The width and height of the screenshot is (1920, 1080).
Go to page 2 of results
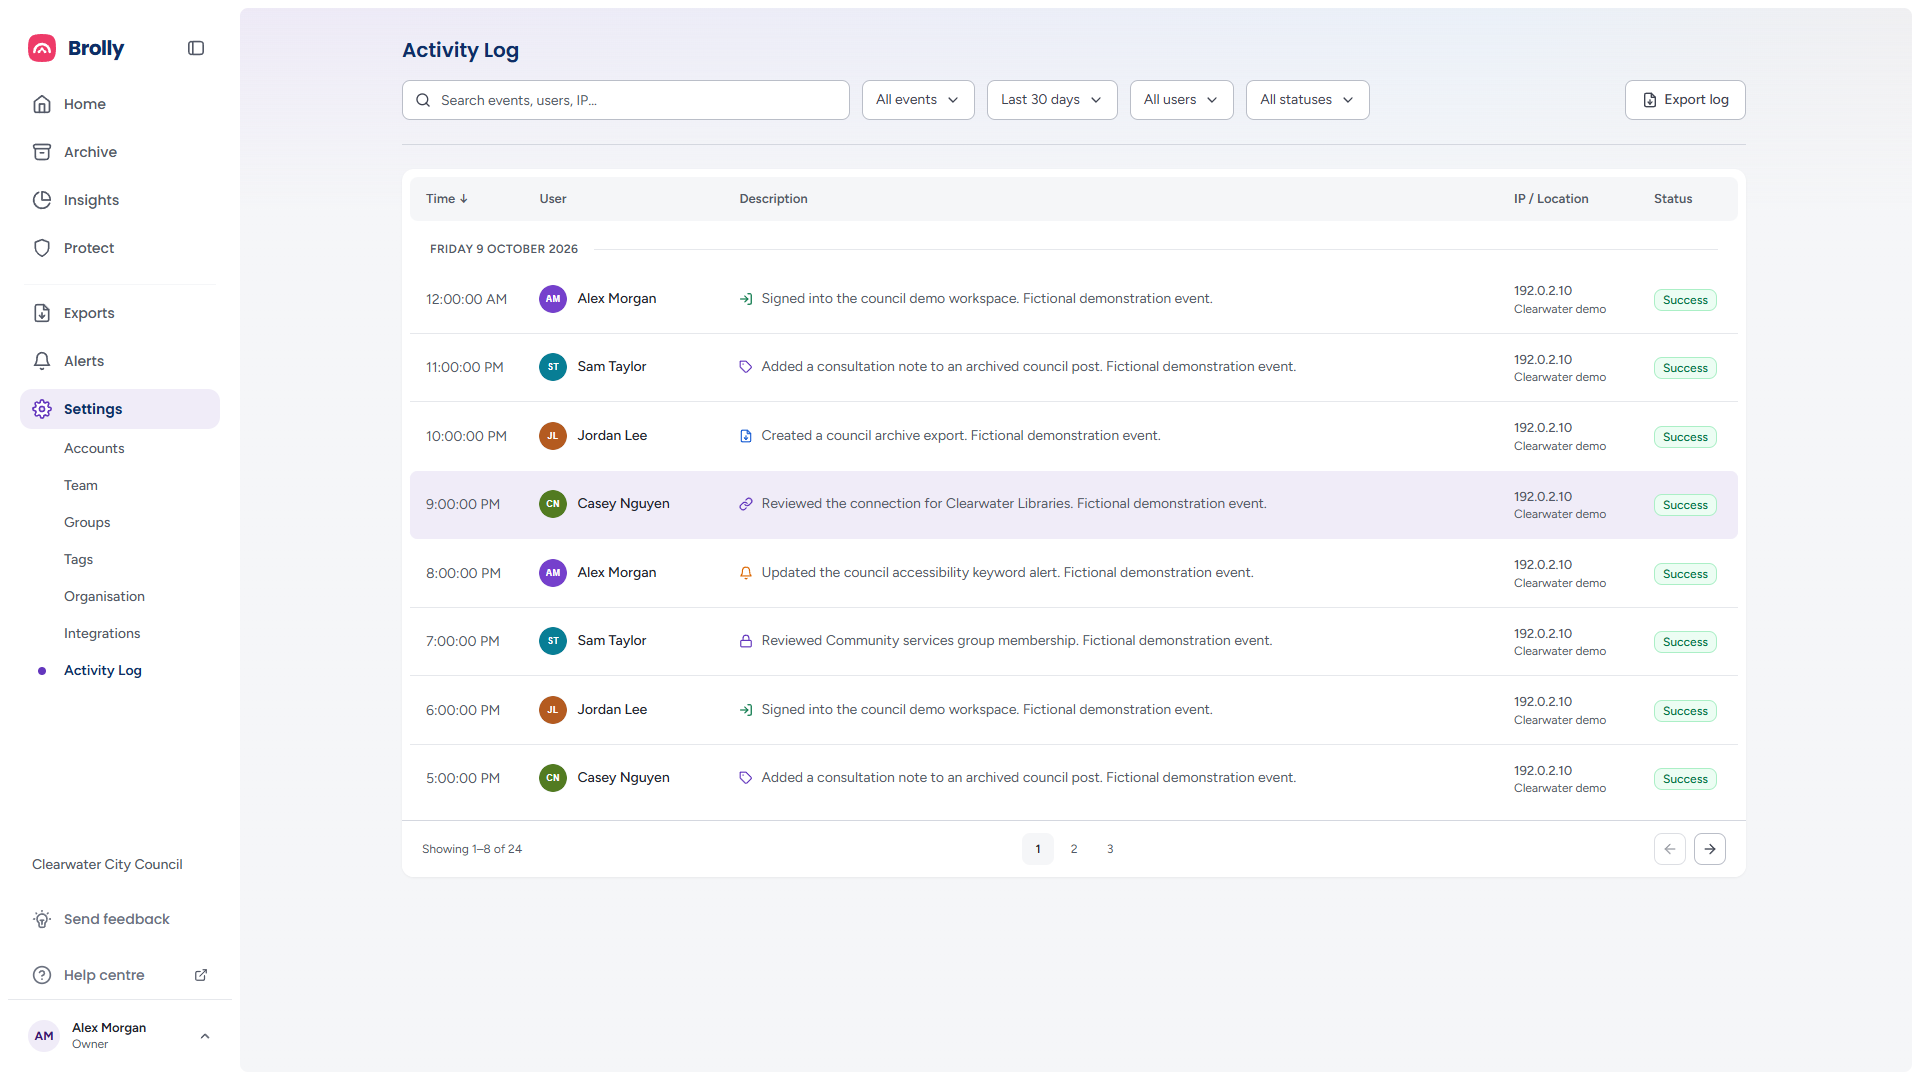pyautogui.click(x=1074, y=849)
